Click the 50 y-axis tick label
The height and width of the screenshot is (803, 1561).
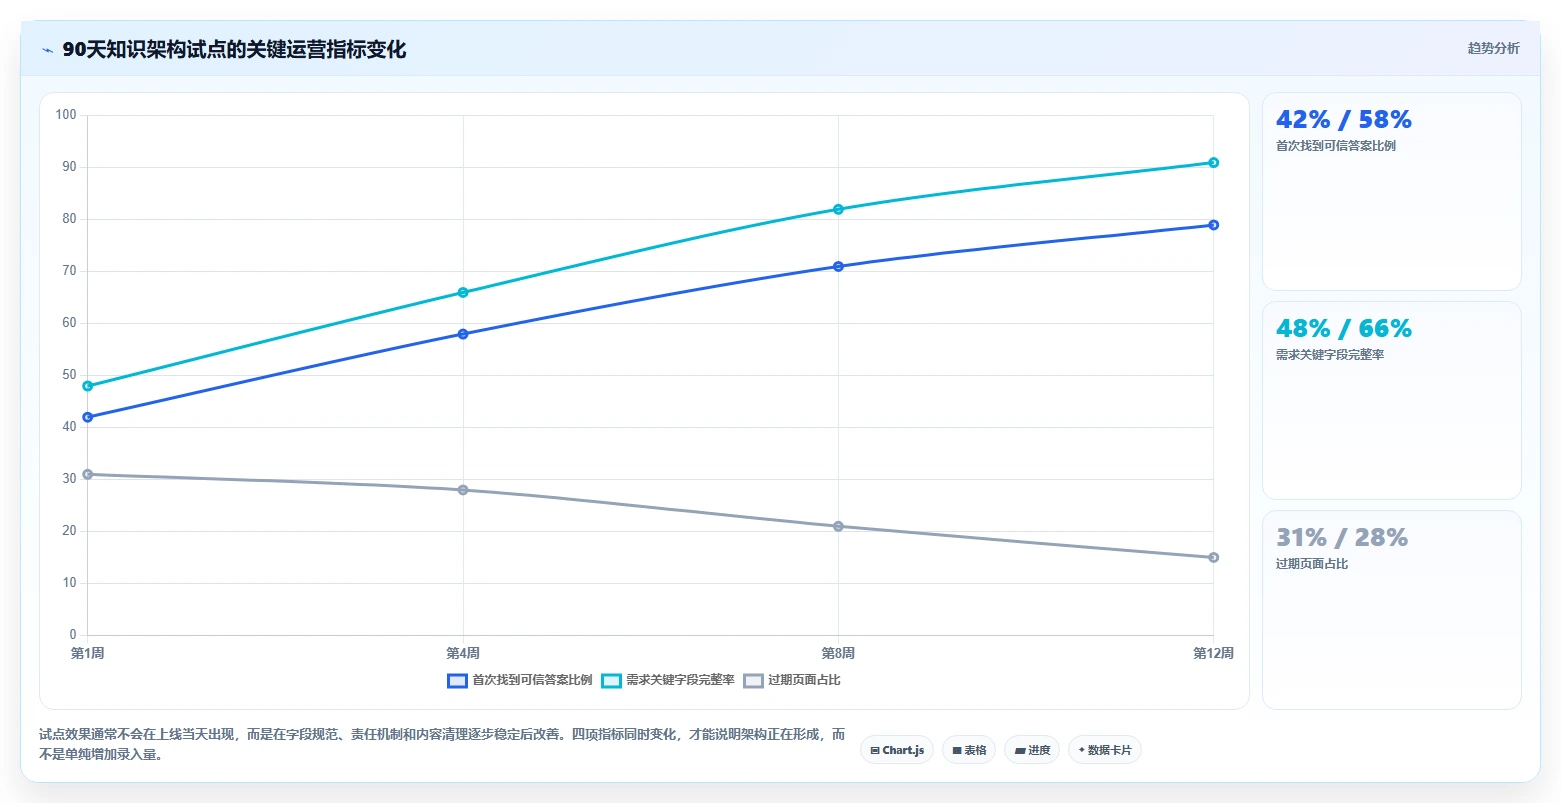(69, 375)
